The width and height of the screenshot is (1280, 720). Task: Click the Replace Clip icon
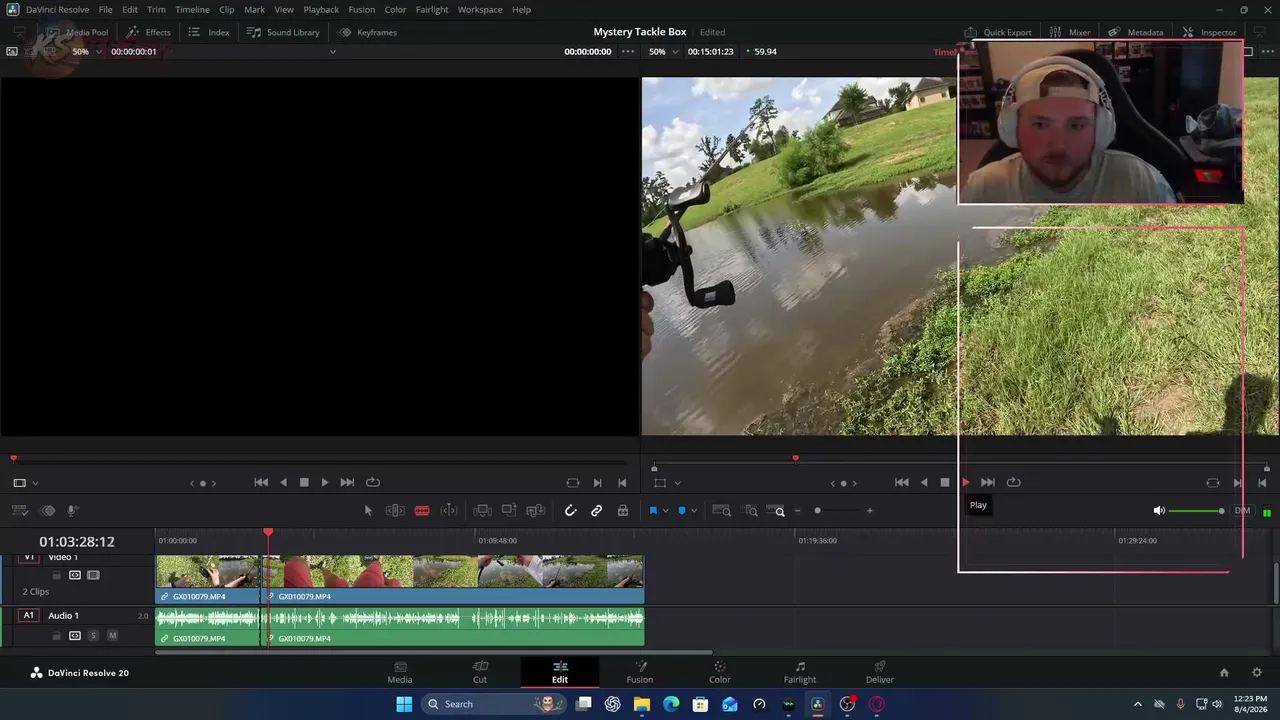point(536,511)
